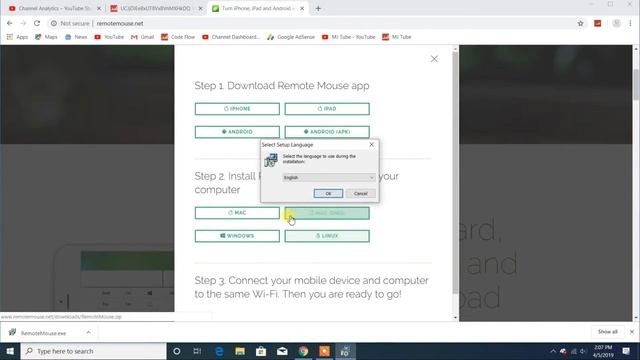Screen dimensions: 640x360
Task: Download the iPad app
Action: coord(327,109)
